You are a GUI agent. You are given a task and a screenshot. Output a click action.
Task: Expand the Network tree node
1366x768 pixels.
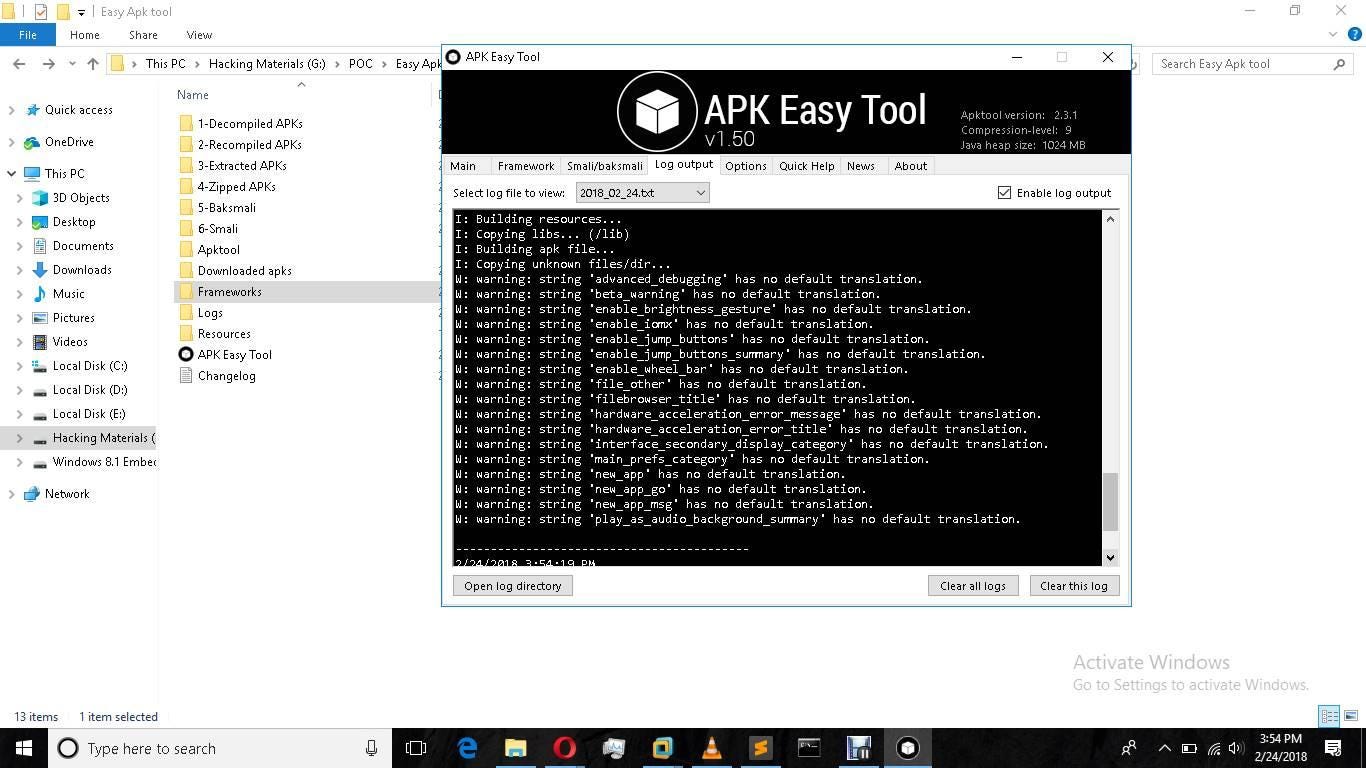11,494
